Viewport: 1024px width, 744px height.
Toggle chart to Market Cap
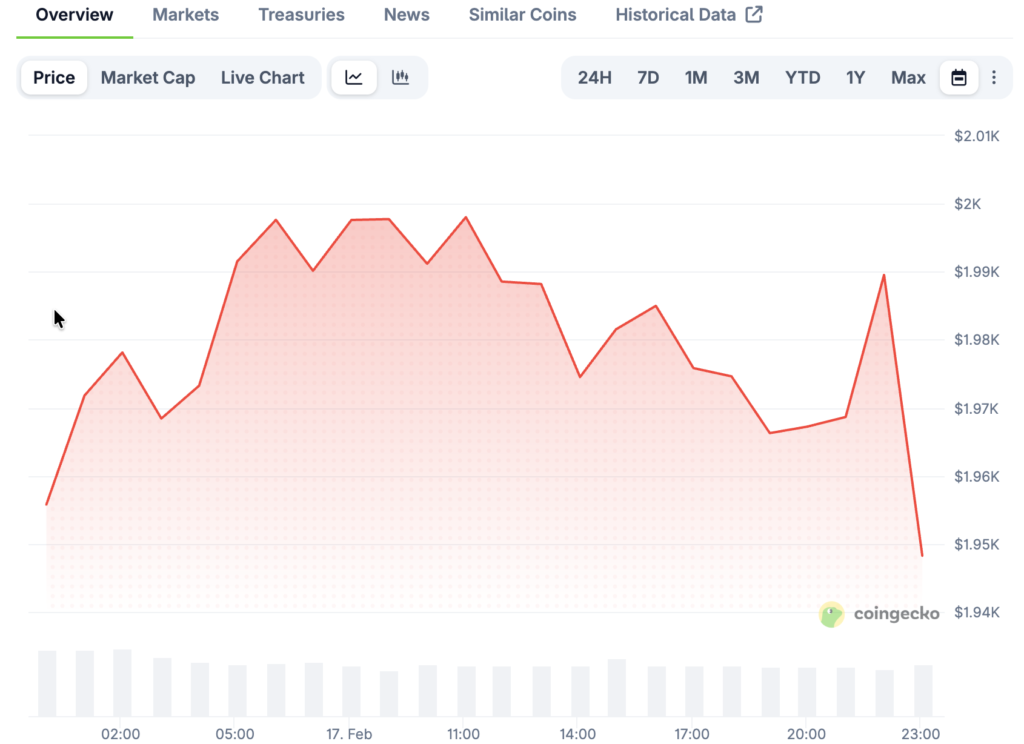148,78
